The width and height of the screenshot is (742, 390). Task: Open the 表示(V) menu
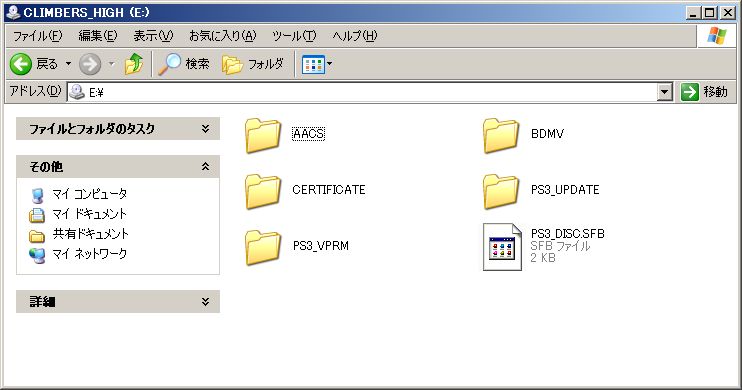[153, 36]
